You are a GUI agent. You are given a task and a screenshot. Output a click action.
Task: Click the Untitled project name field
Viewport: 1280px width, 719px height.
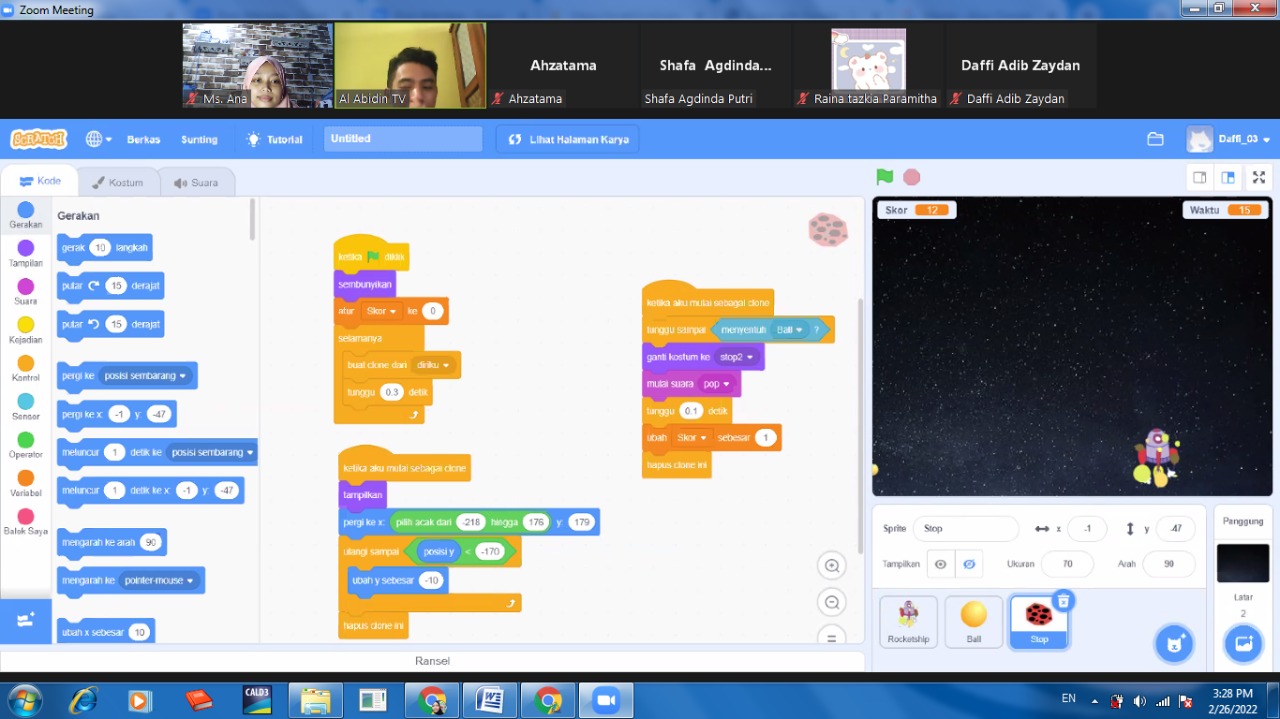[403, 139]
